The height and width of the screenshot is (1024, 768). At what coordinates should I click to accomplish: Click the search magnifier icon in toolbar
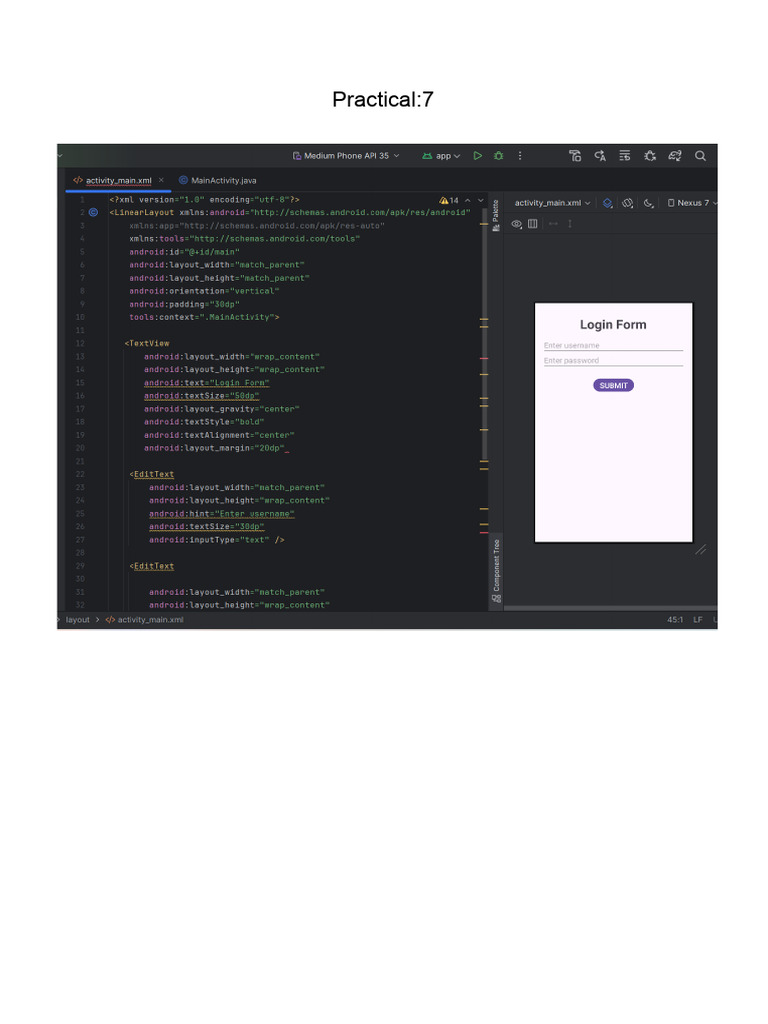[700, 156]
